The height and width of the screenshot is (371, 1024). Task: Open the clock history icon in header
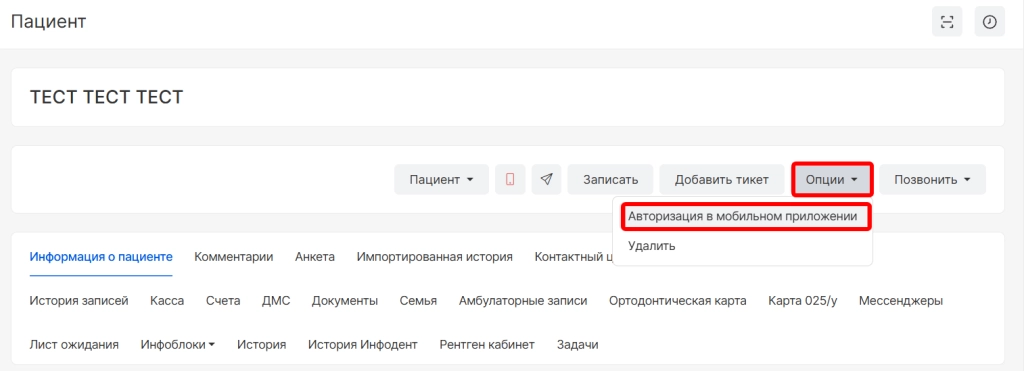click(x=989, y=22)
